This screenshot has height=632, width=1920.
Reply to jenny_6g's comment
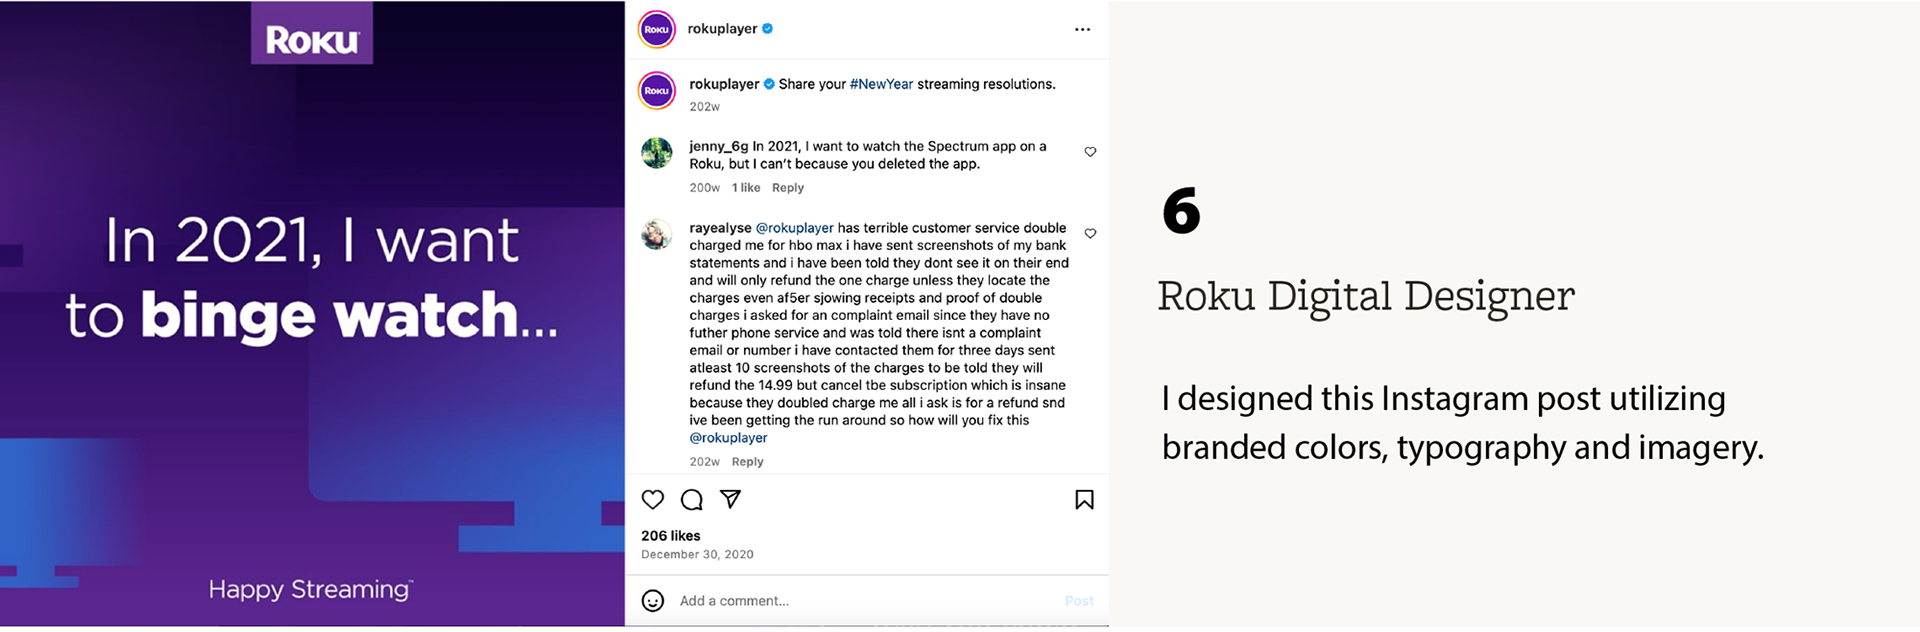(787, 188)
